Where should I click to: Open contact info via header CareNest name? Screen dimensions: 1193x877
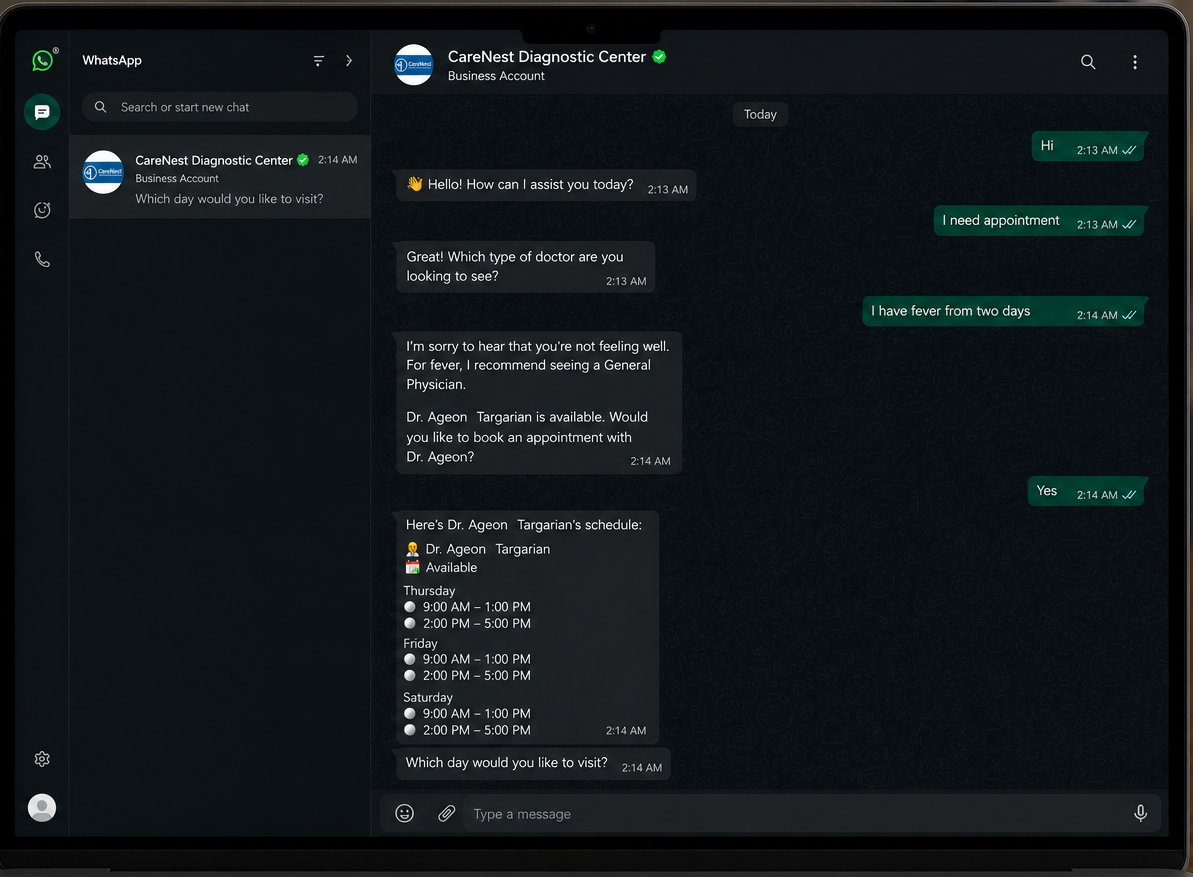pyautogui.click(x=546, y=56)
